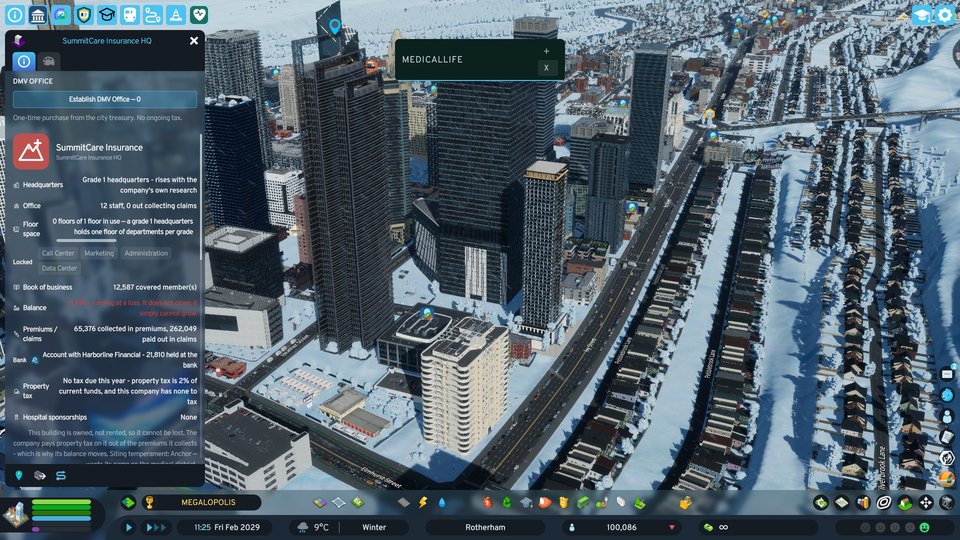Image resolution: width=960 pixels, height=540 pixels.
Task: Open the route path icon
Action: click(x=153, y=14)
